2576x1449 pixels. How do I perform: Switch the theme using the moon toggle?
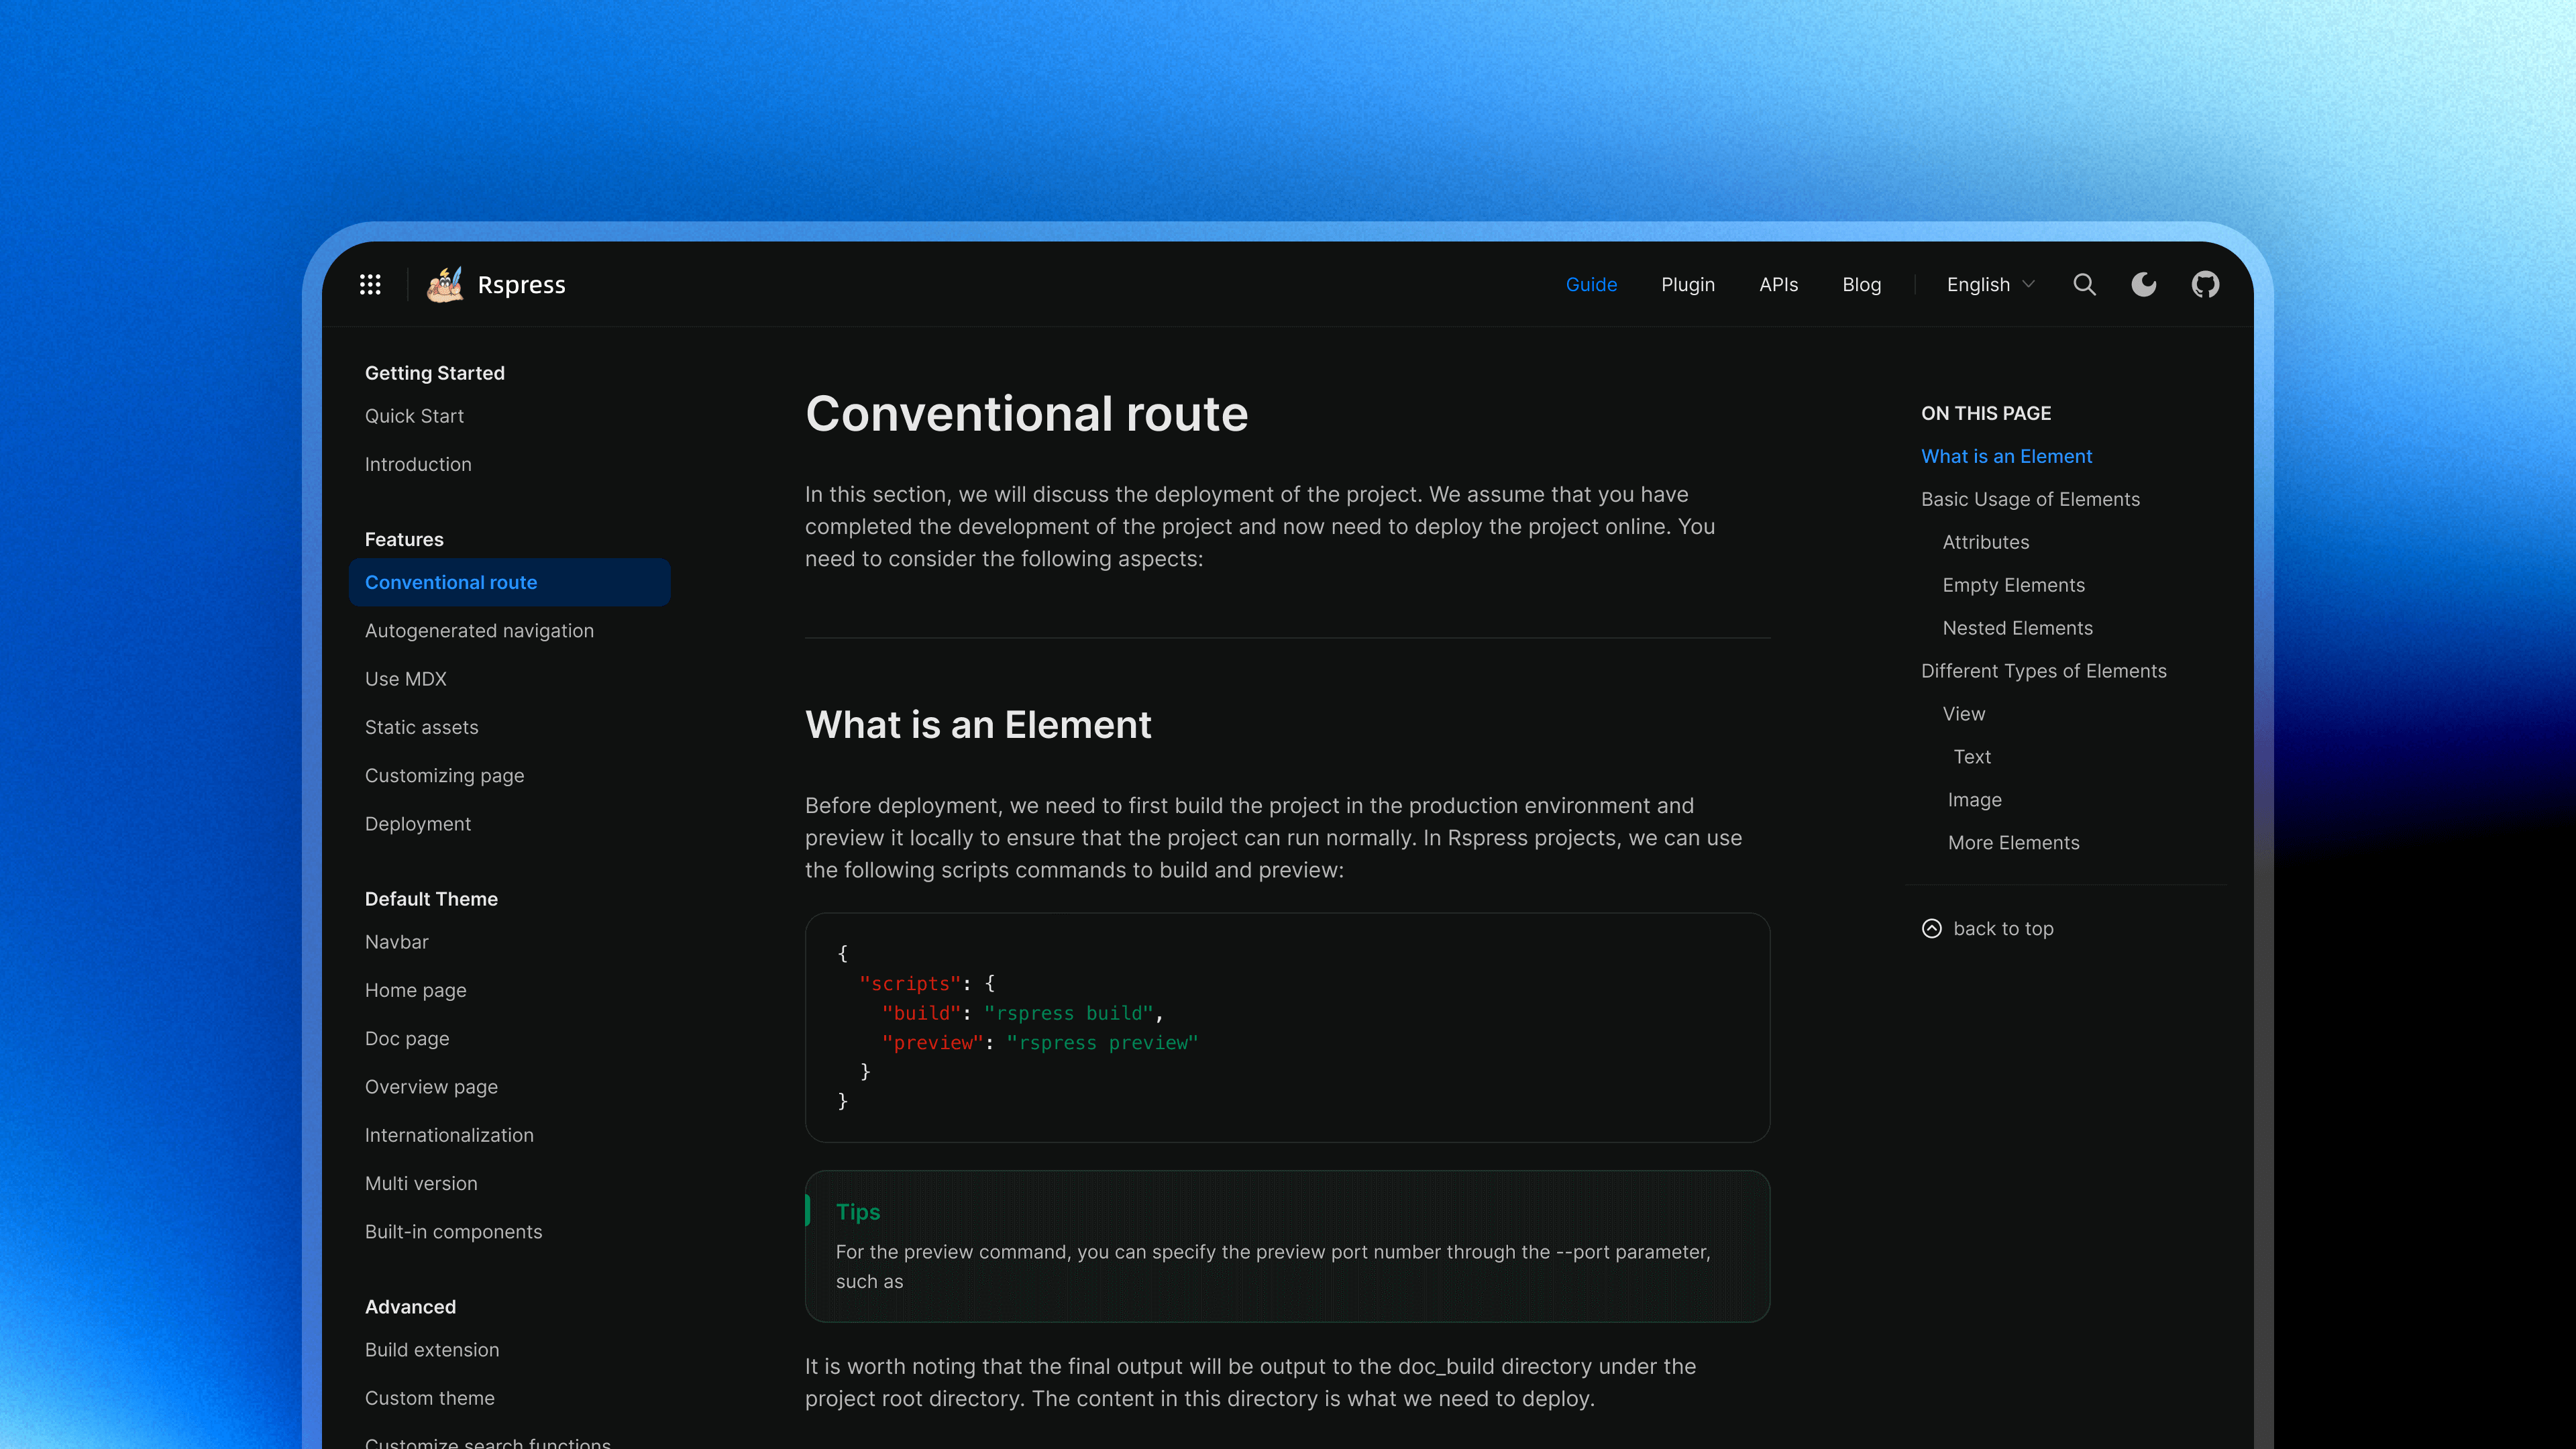pos(2144,284)
